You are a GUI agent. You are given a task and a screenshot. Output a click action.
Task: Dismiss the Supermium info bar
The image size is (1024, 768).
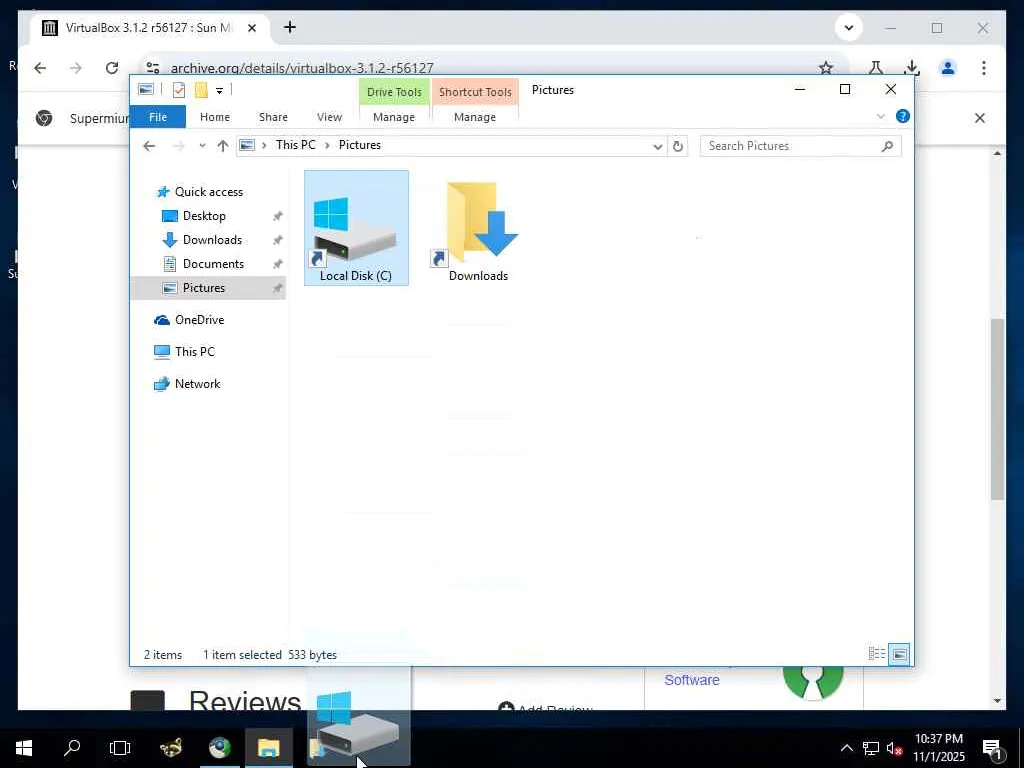[x=980, y=118]
